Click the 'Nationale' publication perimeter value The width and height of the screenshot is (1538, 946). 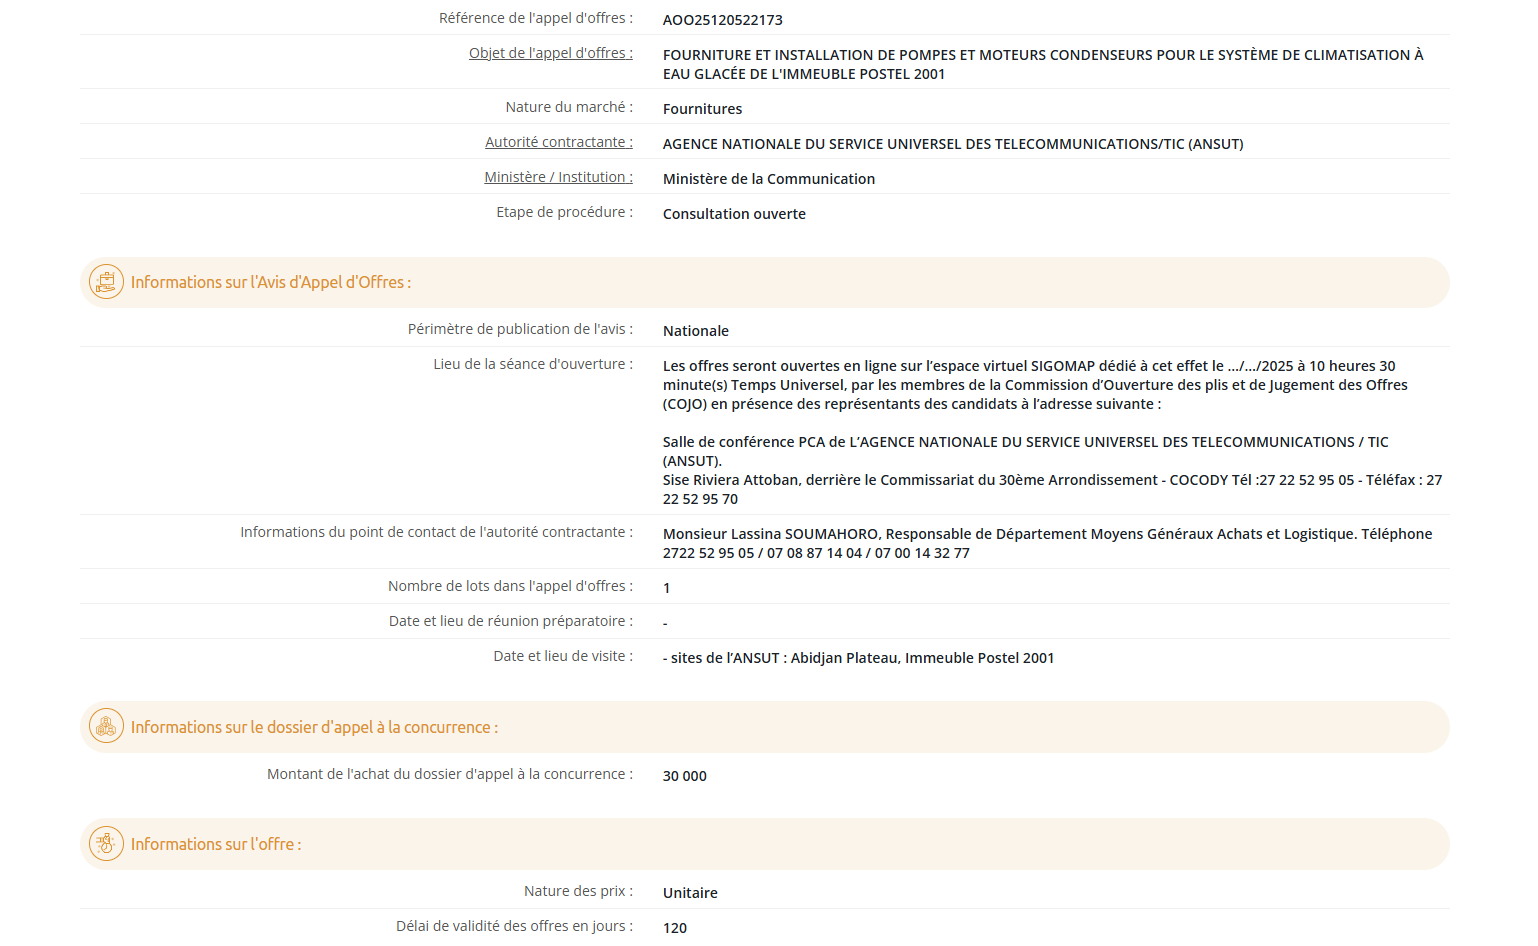pos(695,331)
